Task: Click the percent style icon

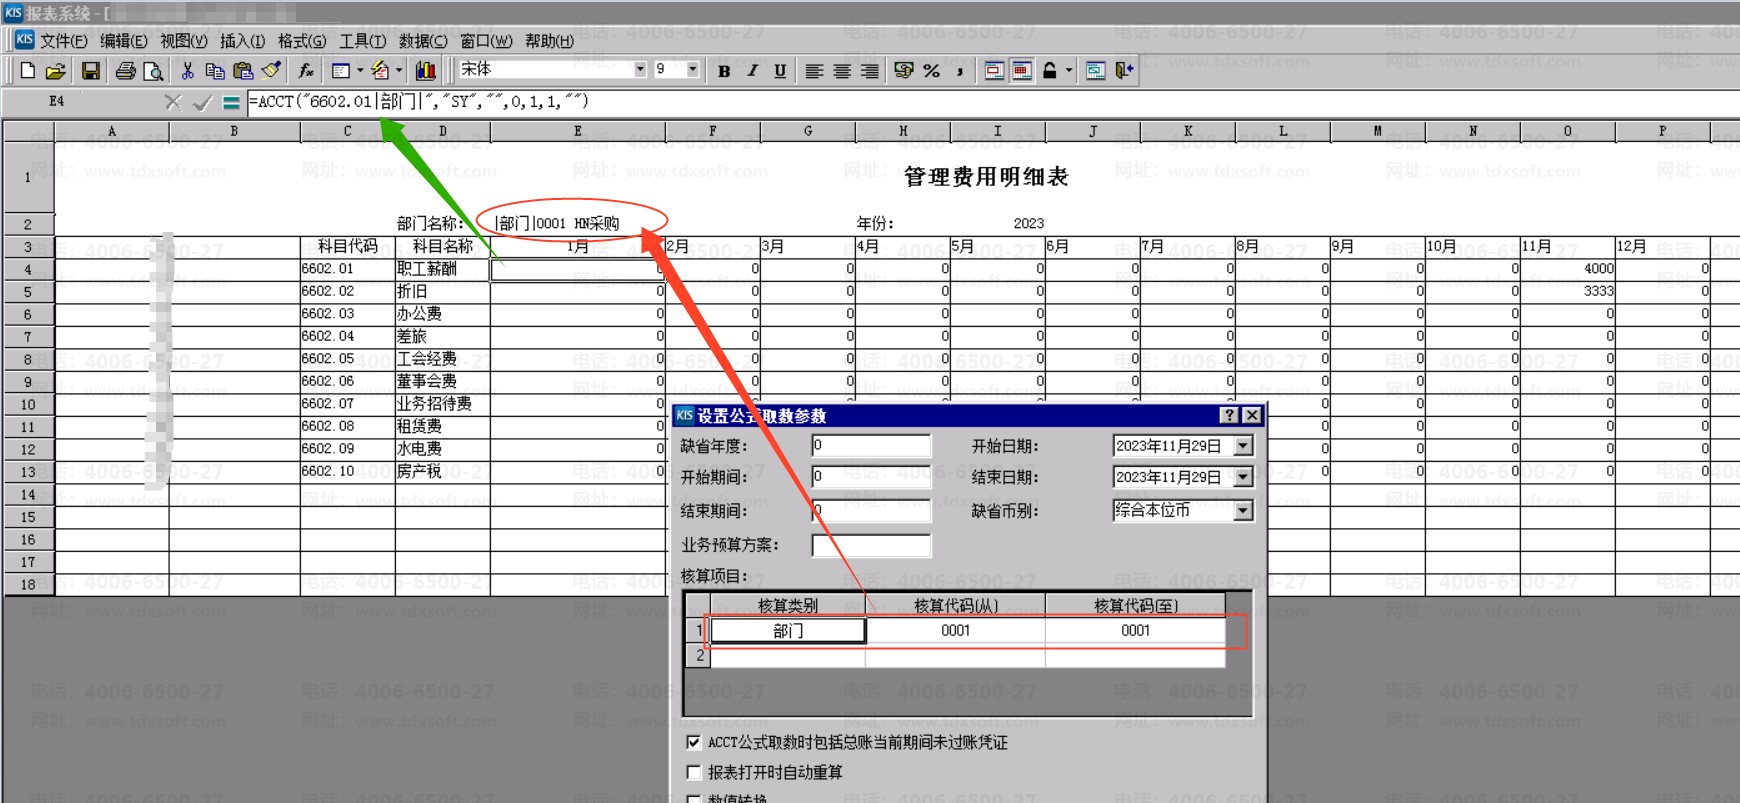Action: [932, 71]
